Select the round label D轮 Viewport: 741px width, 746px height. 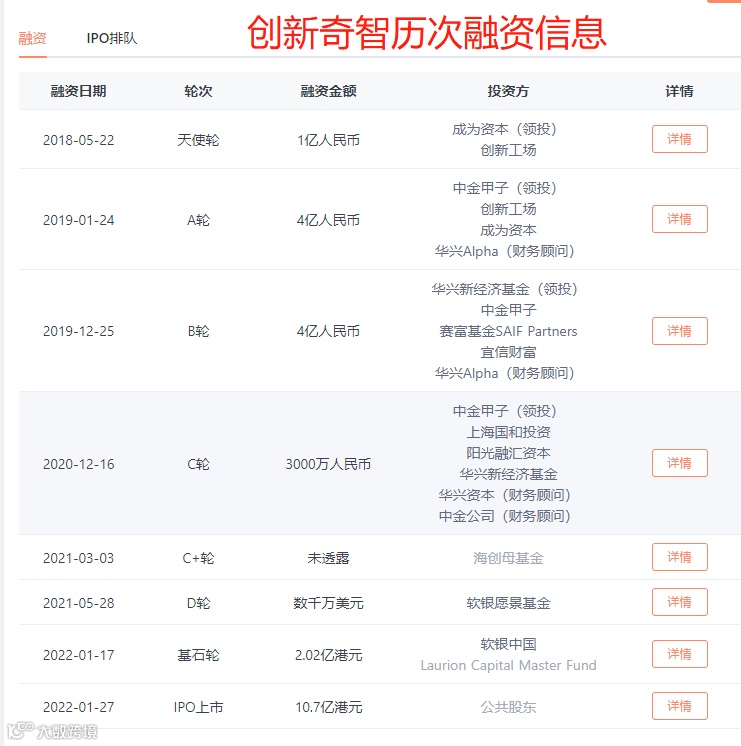pos(198,603)
